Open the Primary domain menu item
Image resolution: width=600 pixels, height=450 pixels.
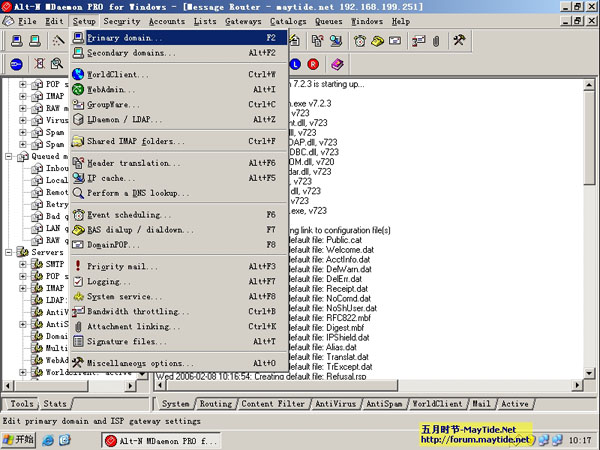tap(130, 38)
